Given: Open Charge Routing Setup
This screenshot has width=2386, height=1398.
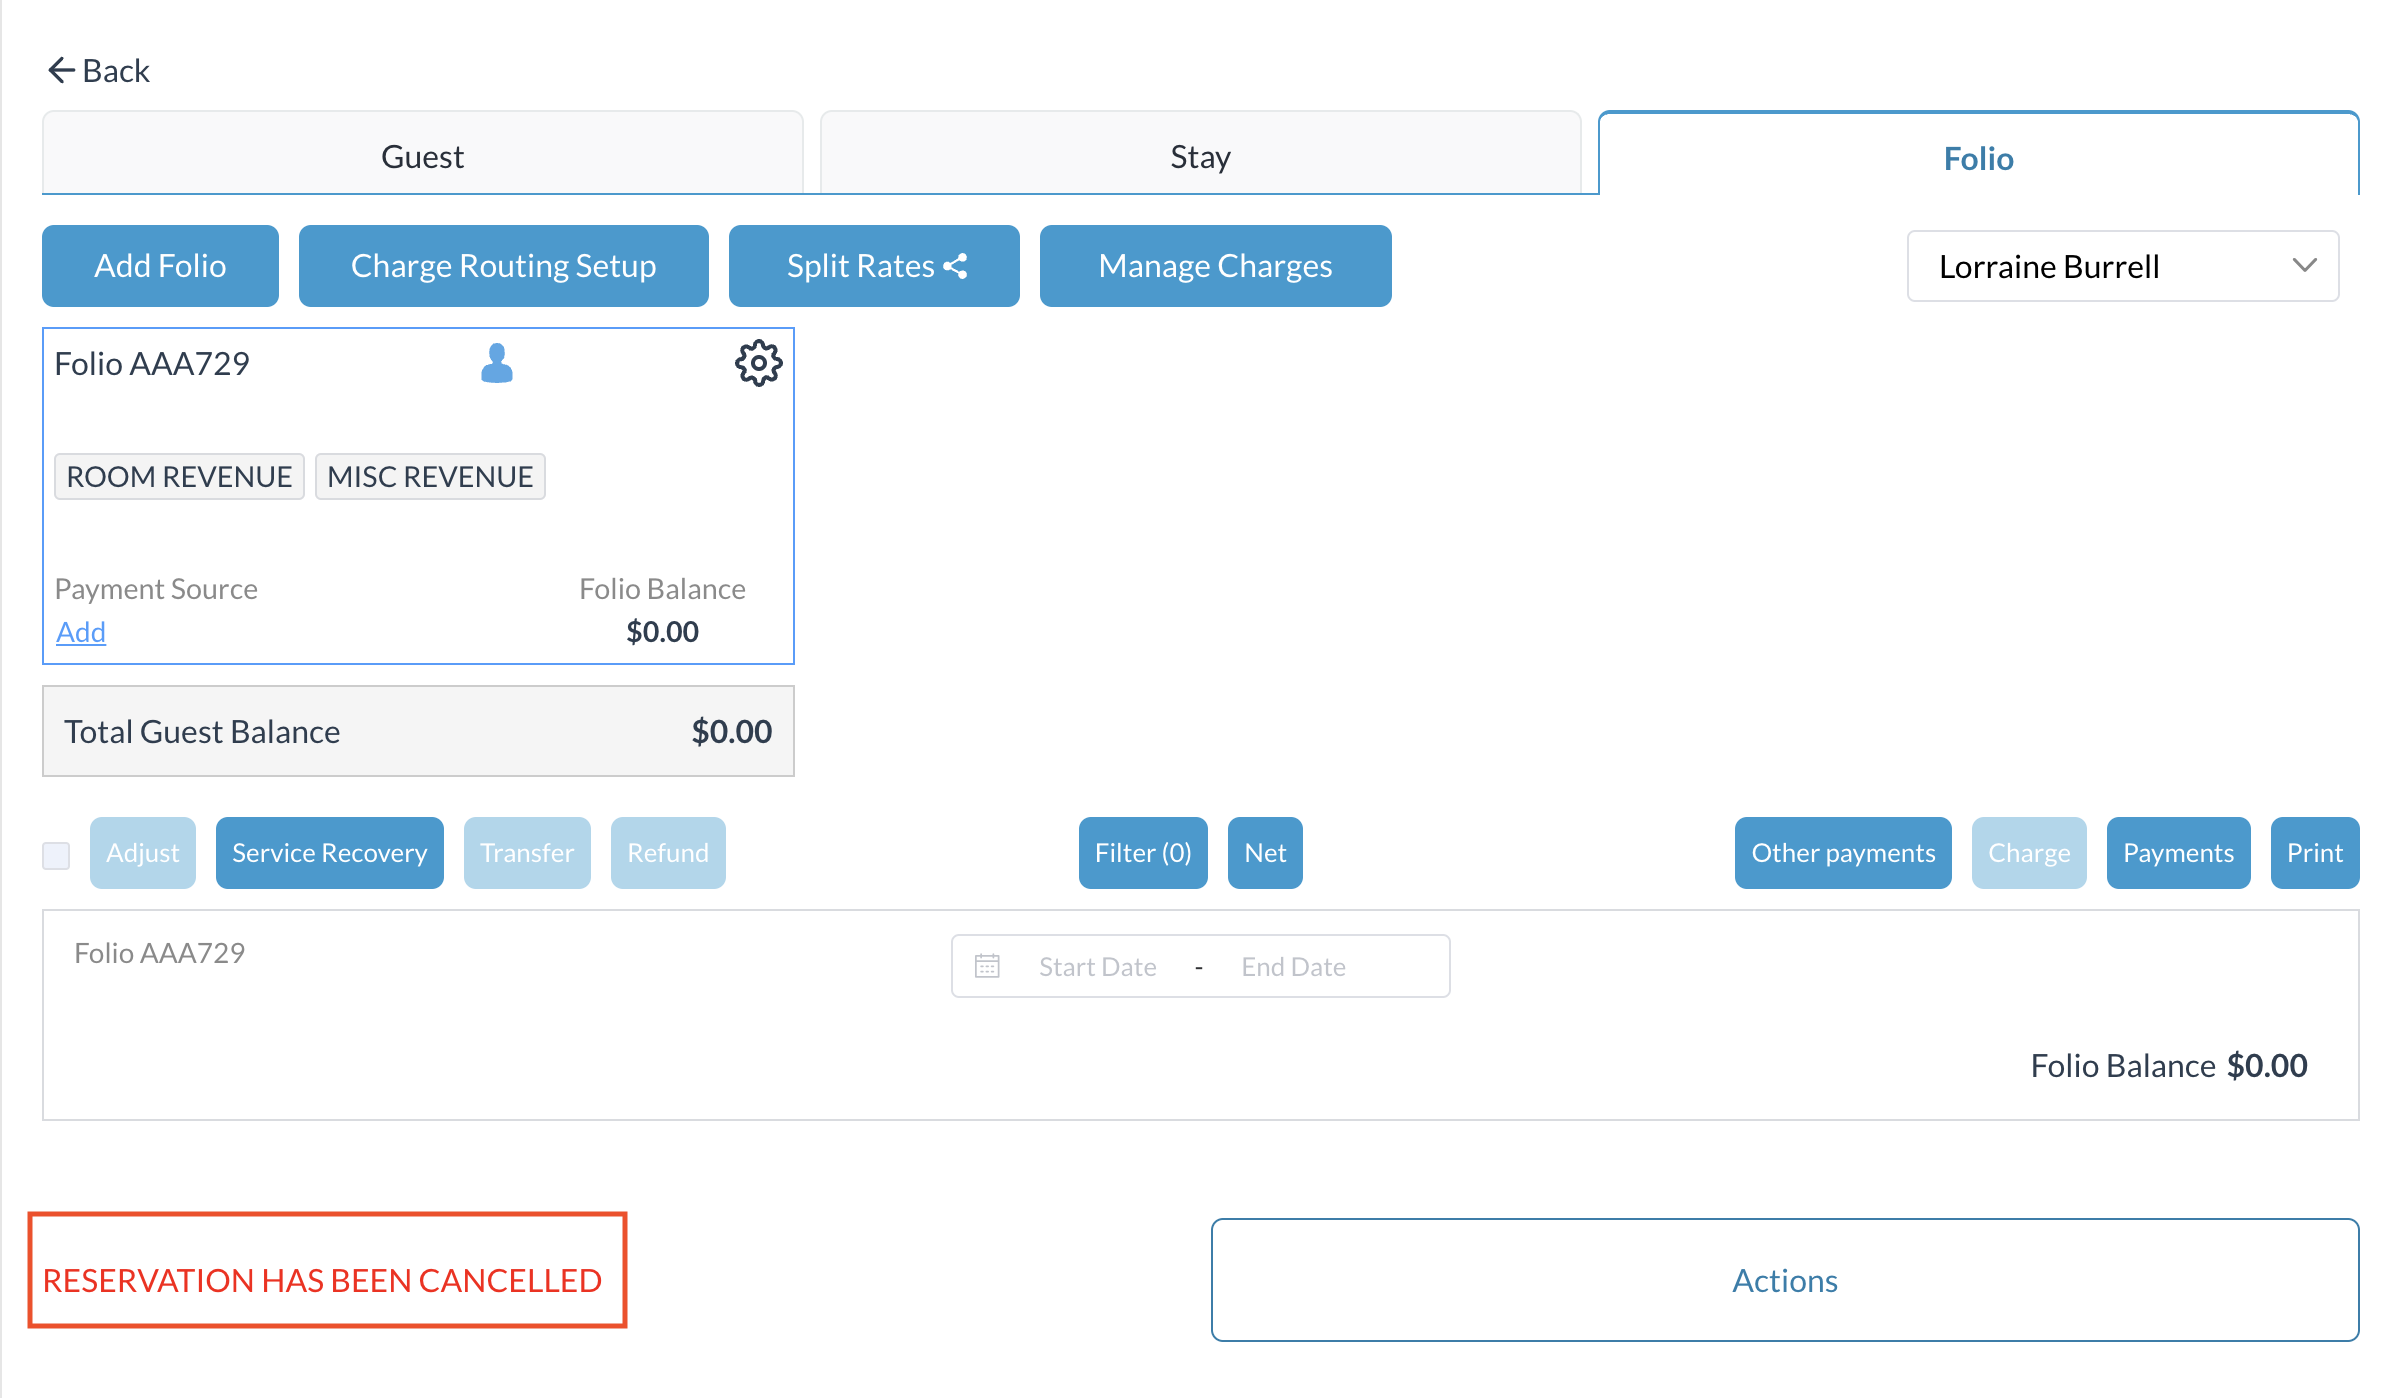Looking at the screenshot, I should (503, 266).
